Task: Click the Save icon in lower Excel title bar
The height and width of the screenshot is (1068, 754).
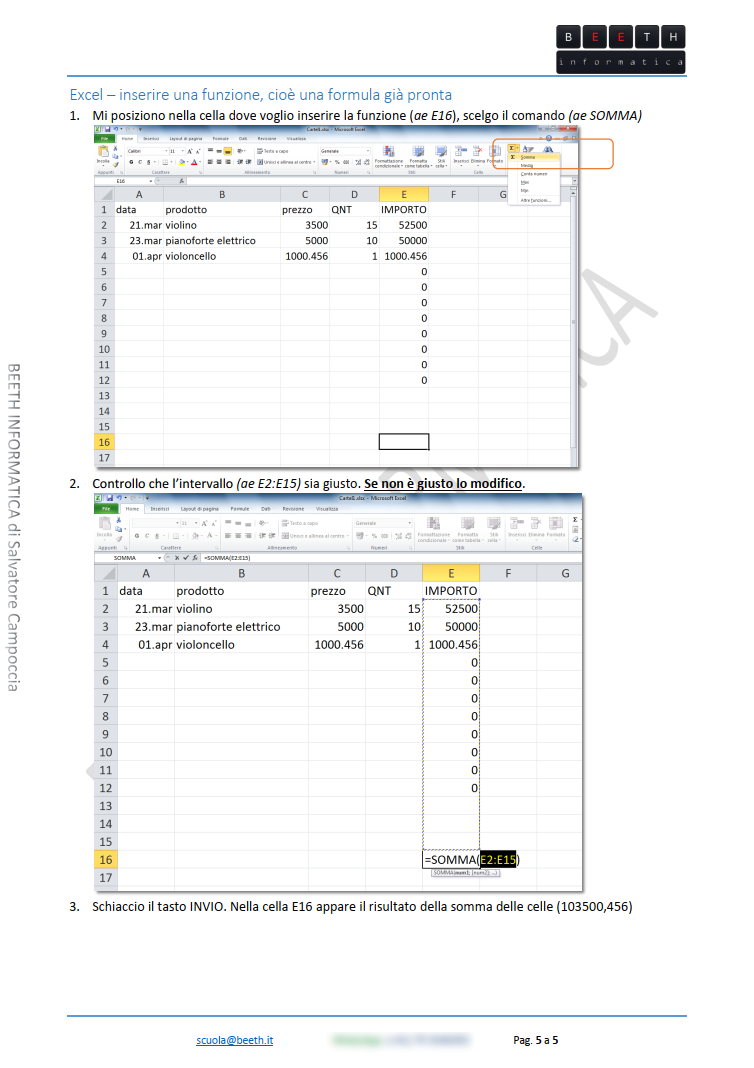Action: pos(109,498)
